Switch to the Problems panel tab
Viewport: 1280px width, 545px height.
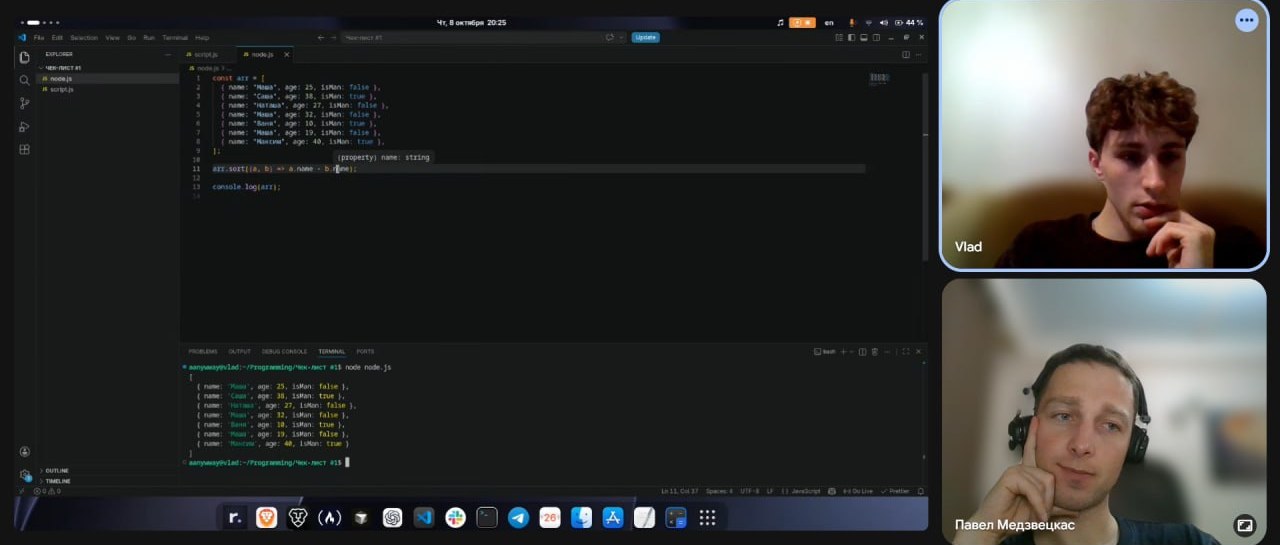[x=203, y=351]
